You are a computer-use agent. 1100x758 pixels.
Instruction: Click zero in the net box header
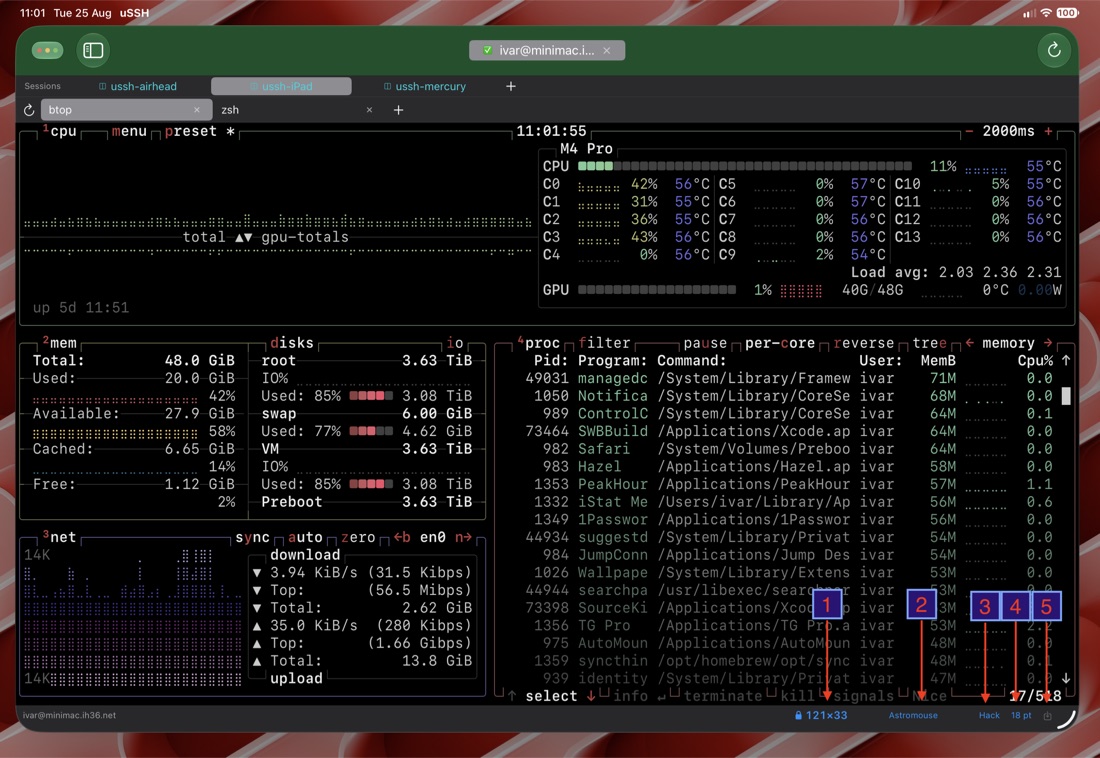pyautogui.click(x=358, y=538)
